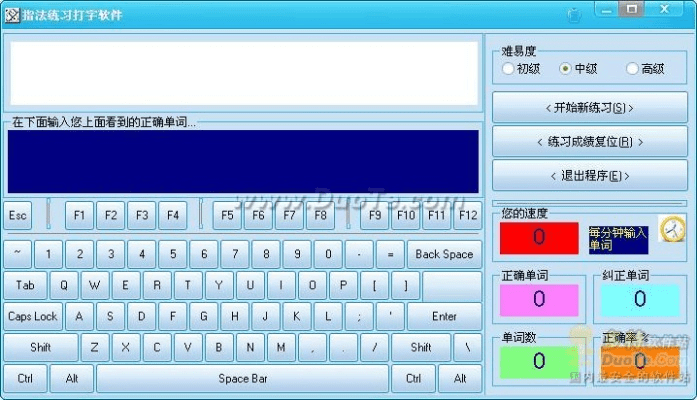
Task: Set difficulty to 高级 advanced
Action: point(632,69)
